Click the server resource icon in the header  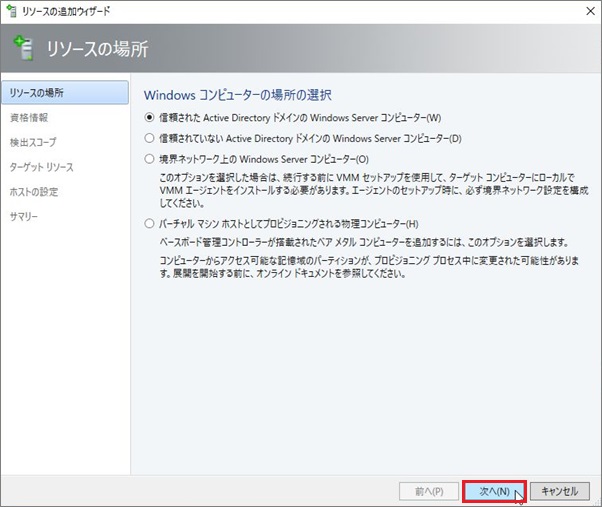tap(23, 47)
